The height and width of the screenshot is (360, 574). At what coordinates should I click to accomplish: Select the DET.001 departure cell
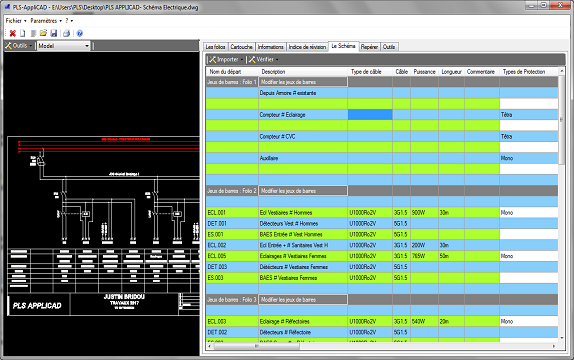pos(232,223)
